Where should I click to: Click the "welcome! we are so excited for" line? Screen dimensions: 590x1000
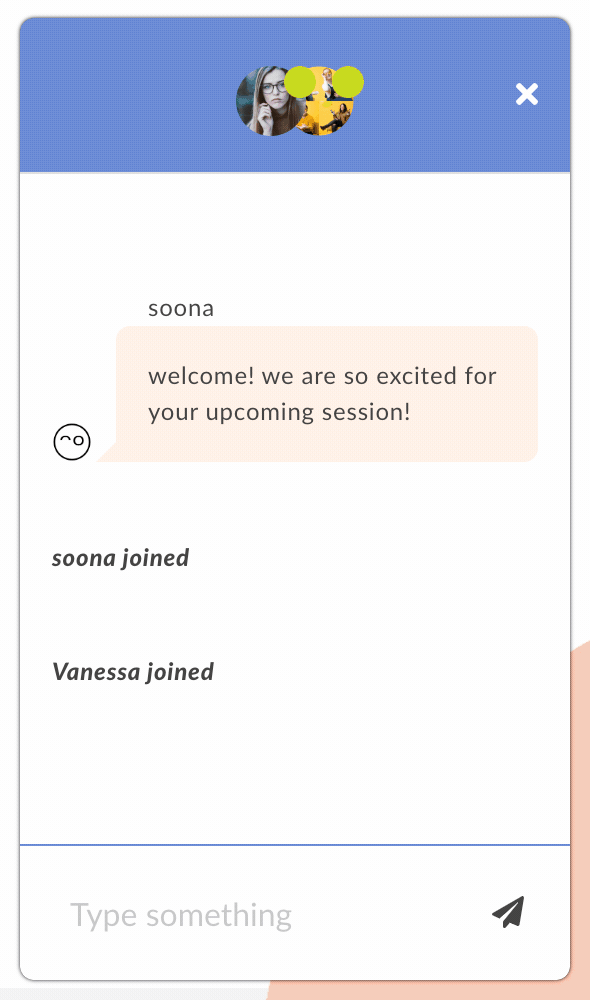pos(322,376)
